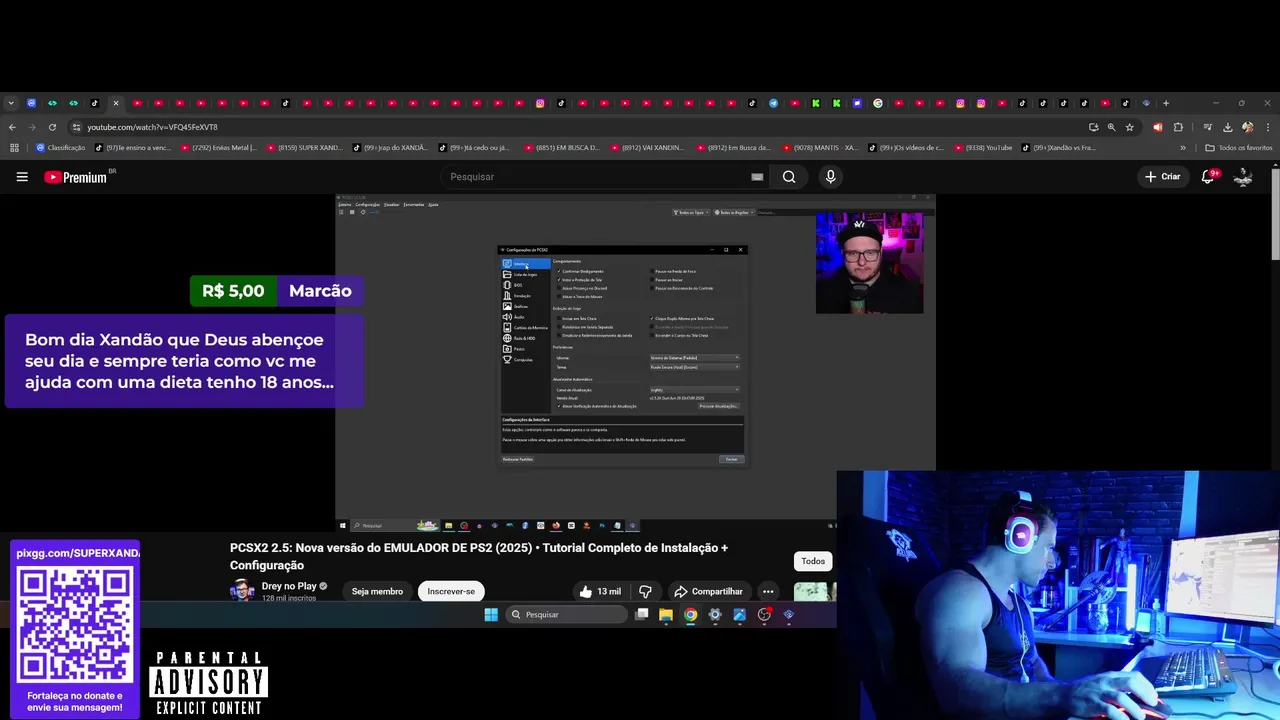Open the on-screen keyboard in YouTube search

(x=757, y=177)
